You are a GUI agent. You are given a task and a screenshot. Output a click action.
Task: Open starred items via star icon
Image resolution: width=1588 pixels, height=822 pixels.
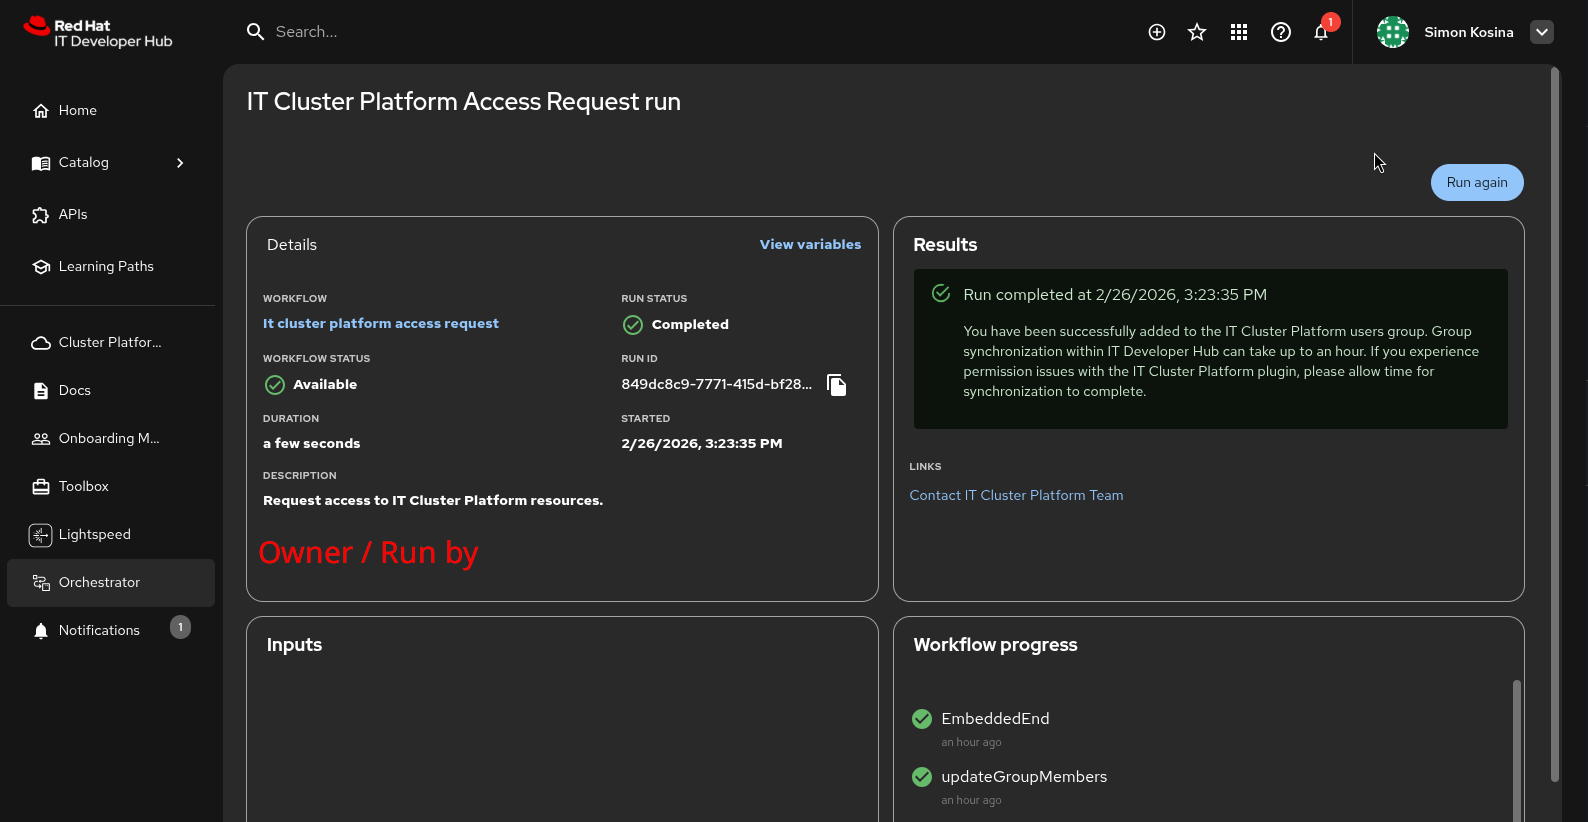tap(1197, 32)
